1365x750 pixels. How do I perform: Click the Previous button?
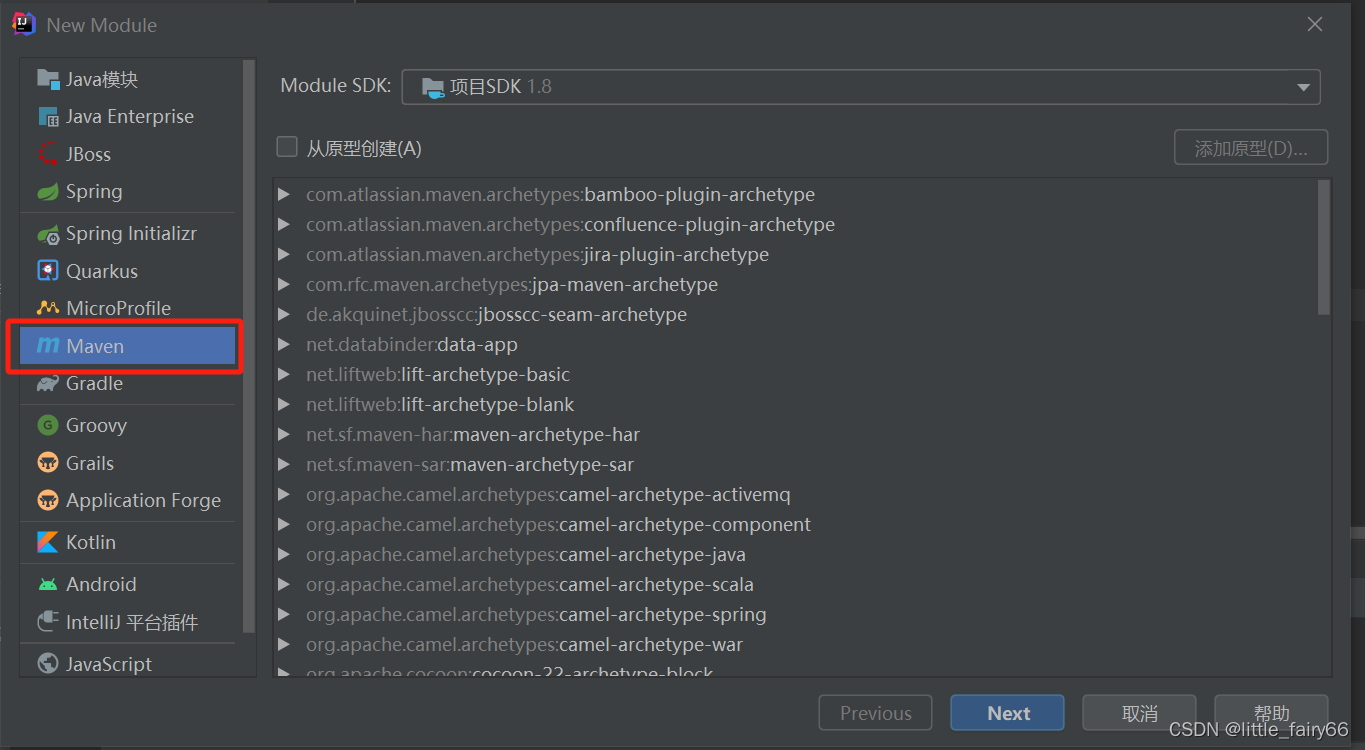875,713
